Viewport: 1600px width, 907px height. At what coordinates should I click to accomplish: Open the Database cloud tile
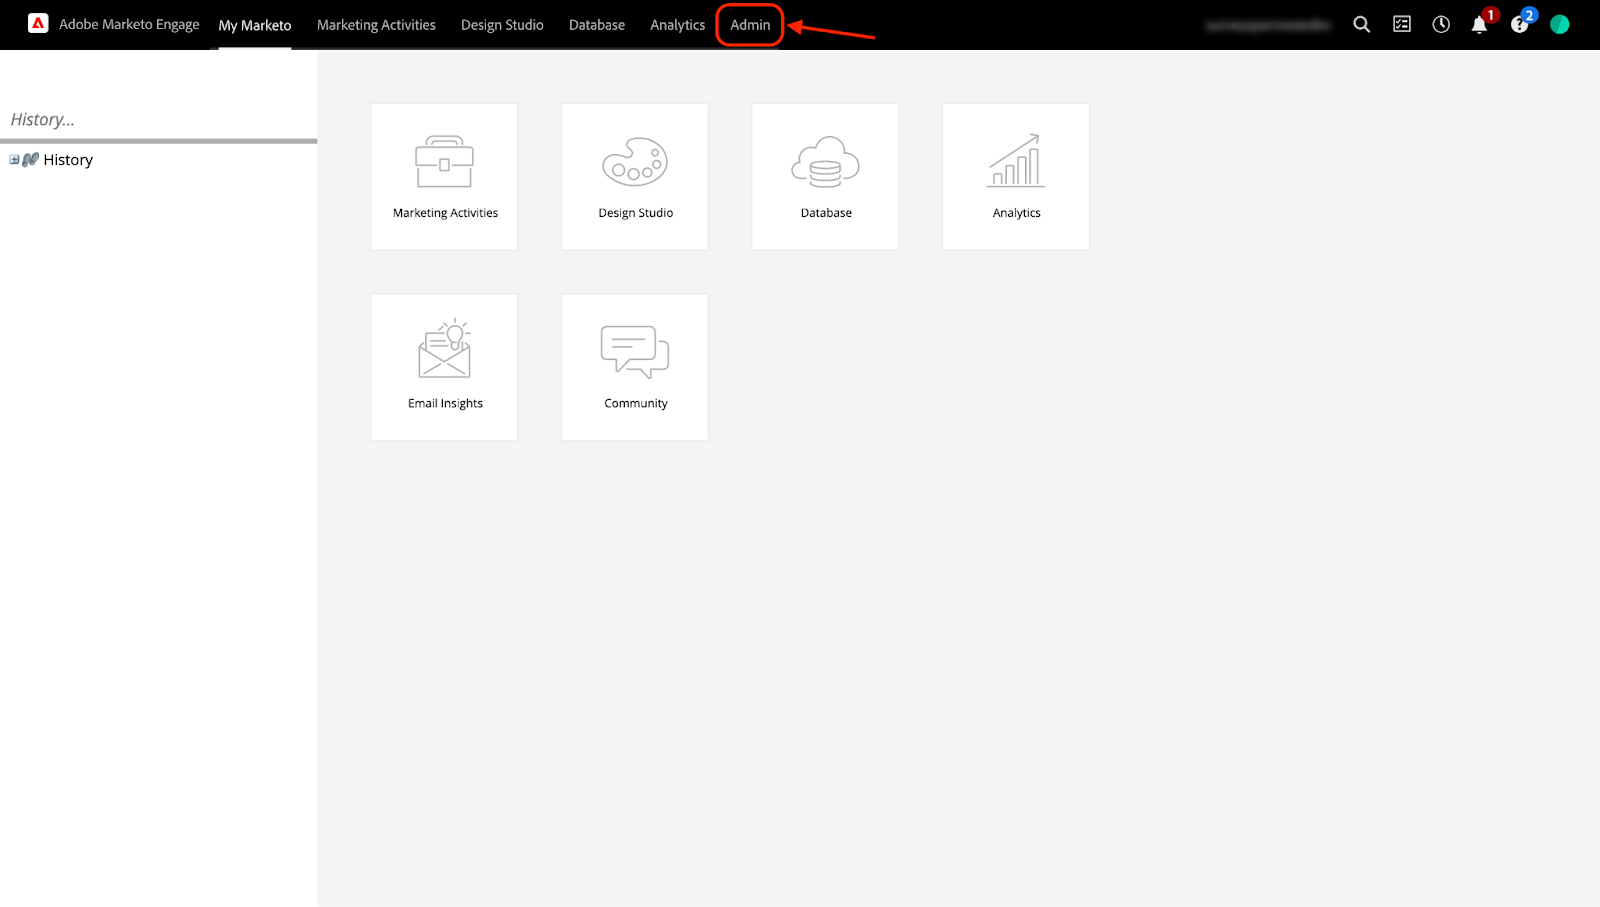pyautogui.click(x=825, y=176)
